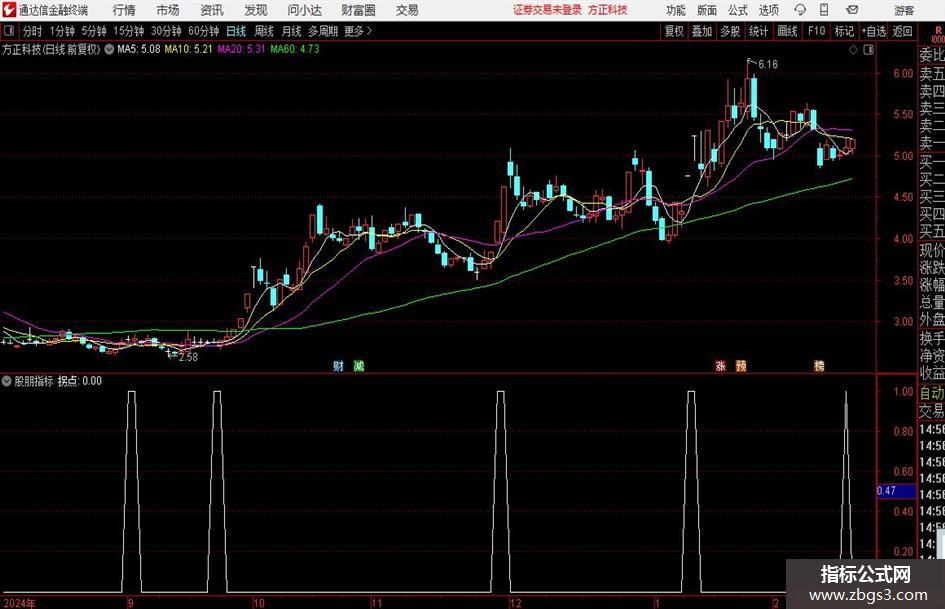The image size is (945, 609).
Task: Open the 市场 menu
Action: (168, 10)
